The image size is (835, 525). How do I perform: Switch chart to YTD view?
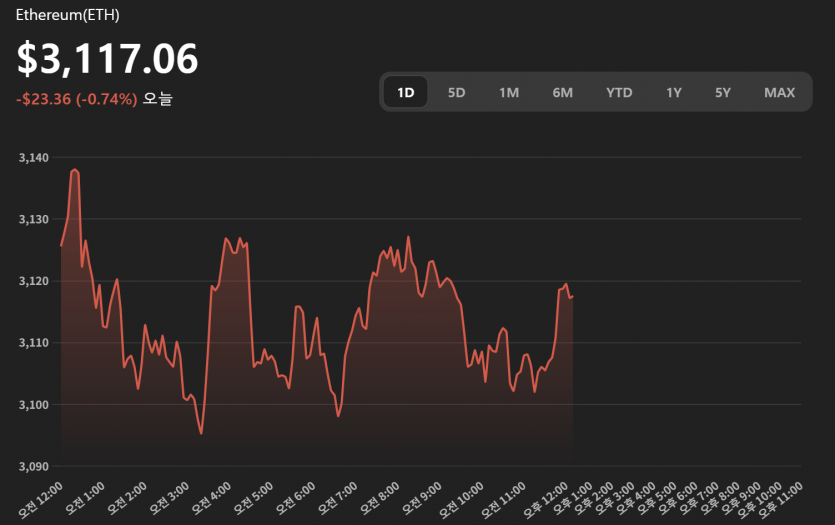pos(619,93)
